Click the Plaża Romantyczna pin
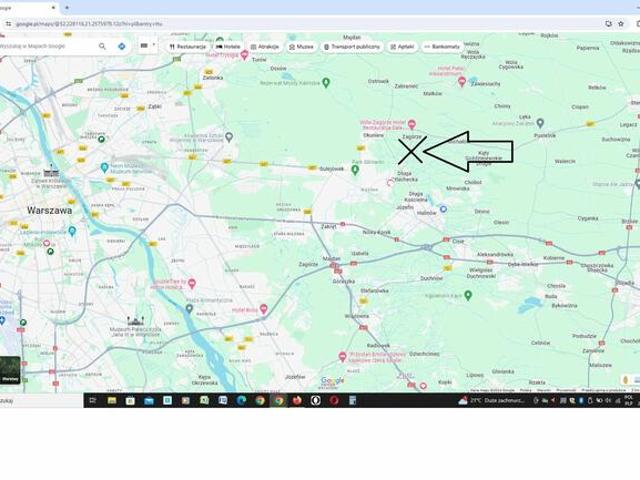Viewport: 640px width, 480px height. (189, 309)
